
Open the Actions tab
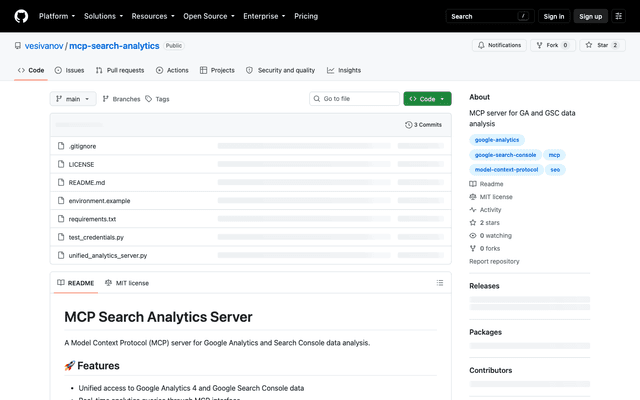pyautogui.click(x=172, y=70)
